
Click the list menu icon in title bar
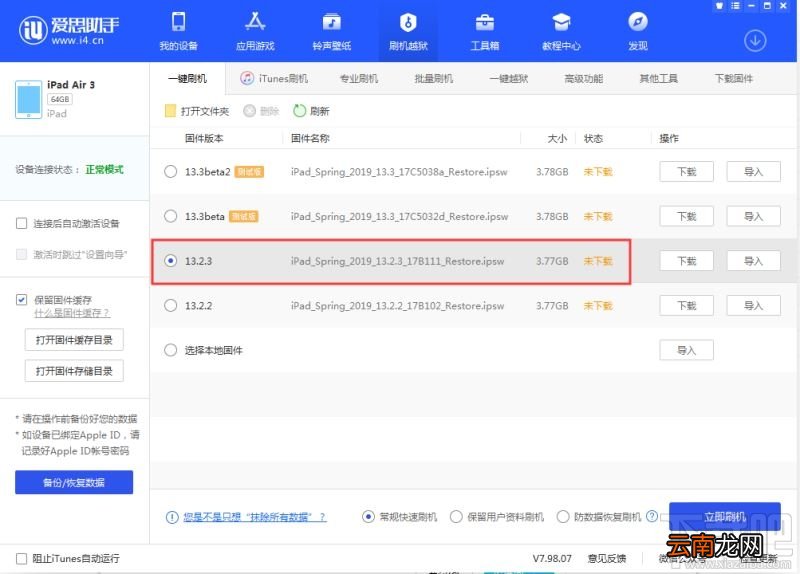click(735, 6)
